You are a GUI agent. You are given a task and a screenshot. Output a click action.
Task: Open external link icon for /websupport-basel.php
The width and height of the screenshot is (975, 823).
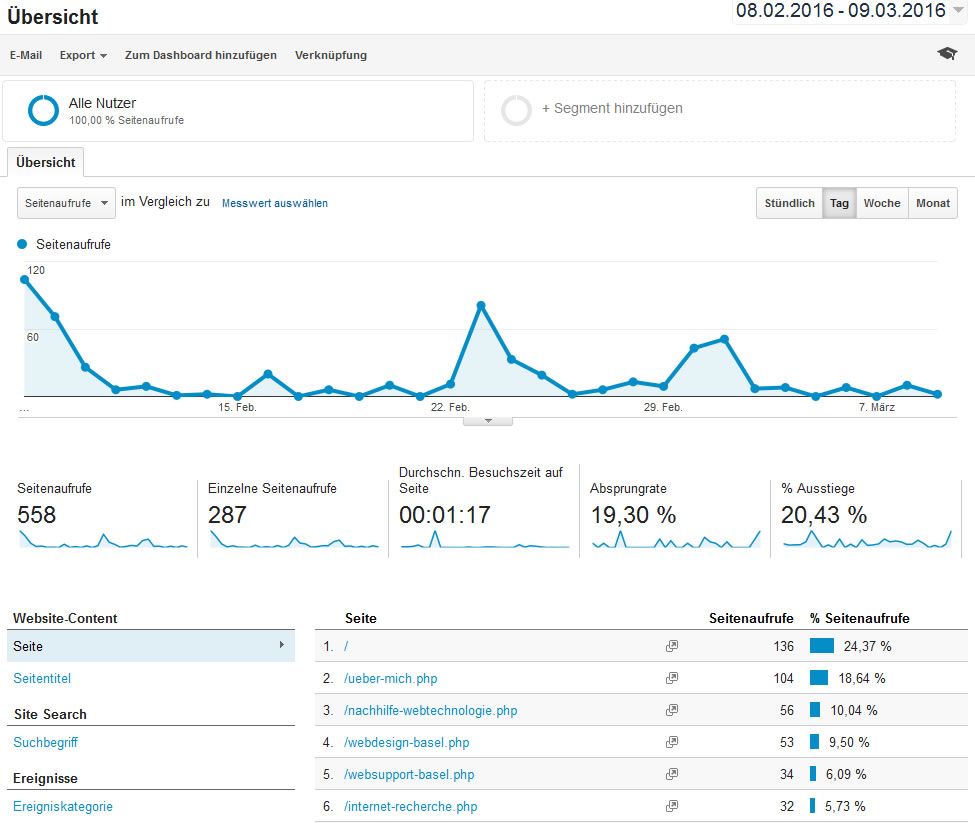tap(672, 775)
